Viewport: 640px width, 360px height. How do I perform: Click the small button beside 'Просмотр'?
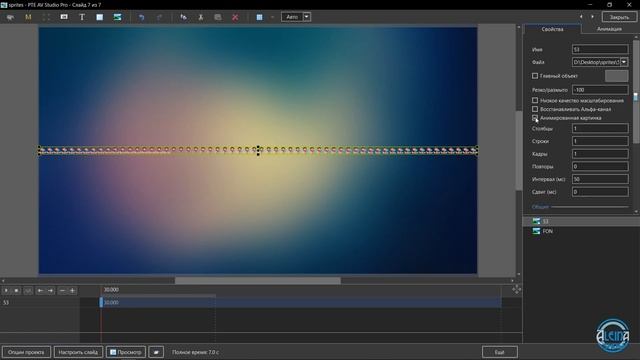click(156, 352)
